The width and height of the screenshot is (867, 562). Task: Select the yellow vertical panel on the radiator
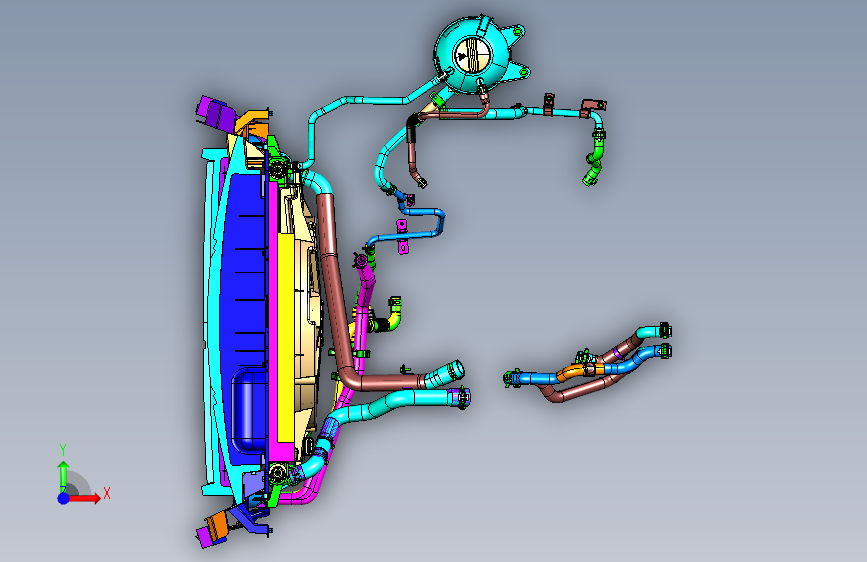pyautogui.click(x=285, y=338)
